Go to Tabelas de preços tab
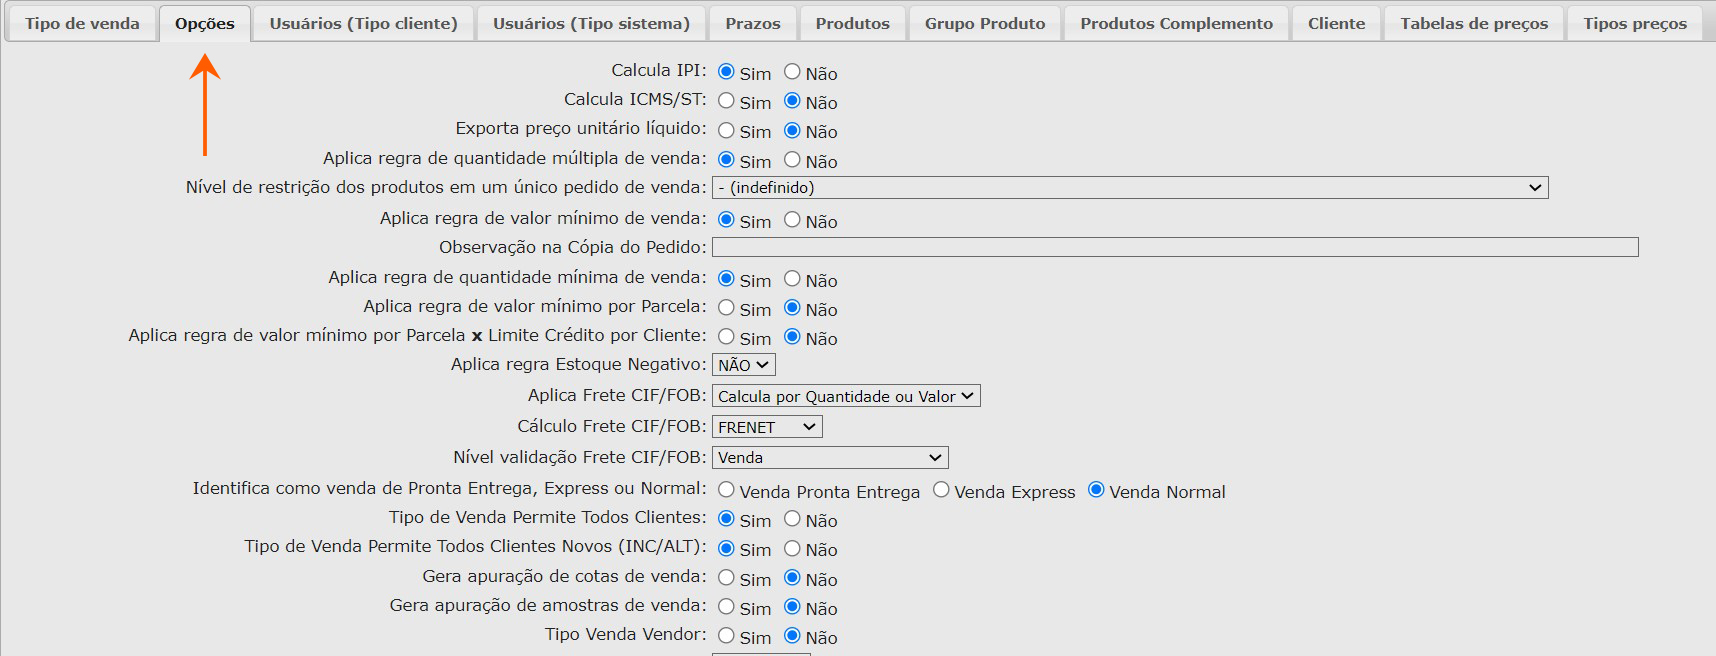The width and height of the screenshot is (1716, 656). click(1473, 23)
